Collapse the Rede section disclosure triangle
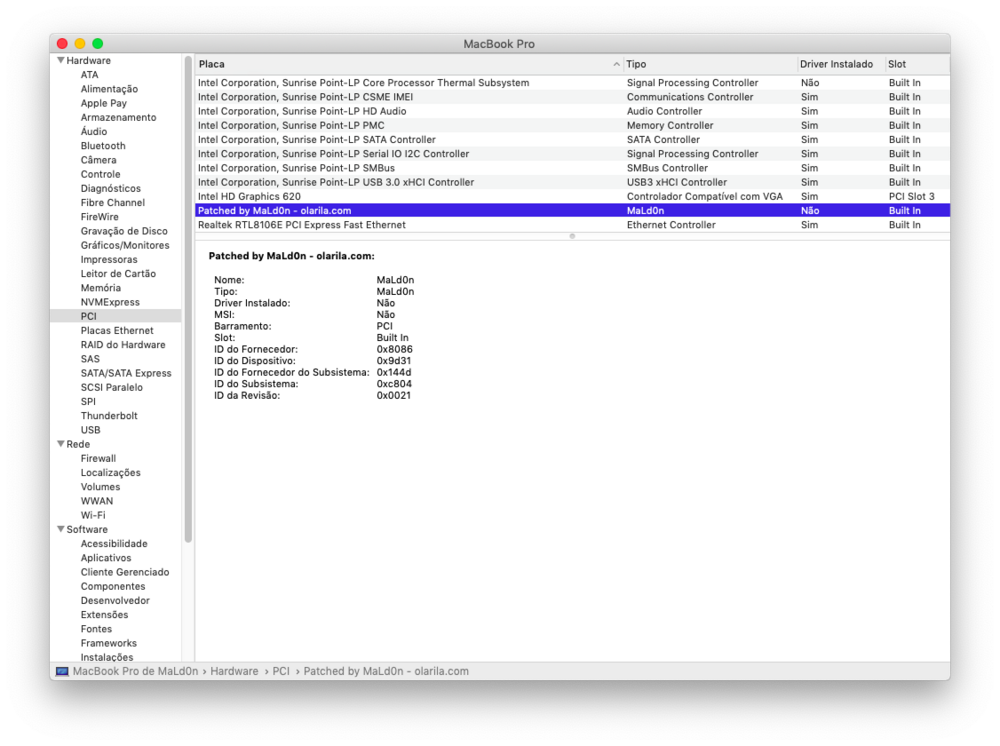Screen dimensions: 1000x746 click(61, 444)
